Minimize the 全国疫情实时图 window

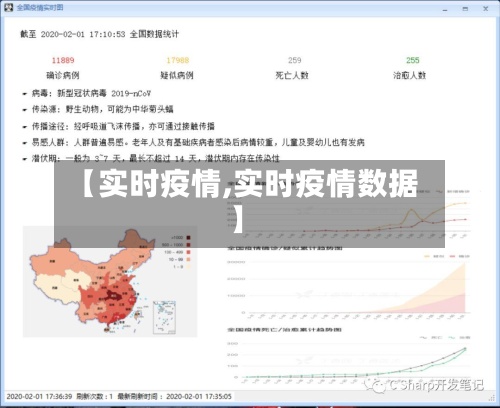point(445,10)
